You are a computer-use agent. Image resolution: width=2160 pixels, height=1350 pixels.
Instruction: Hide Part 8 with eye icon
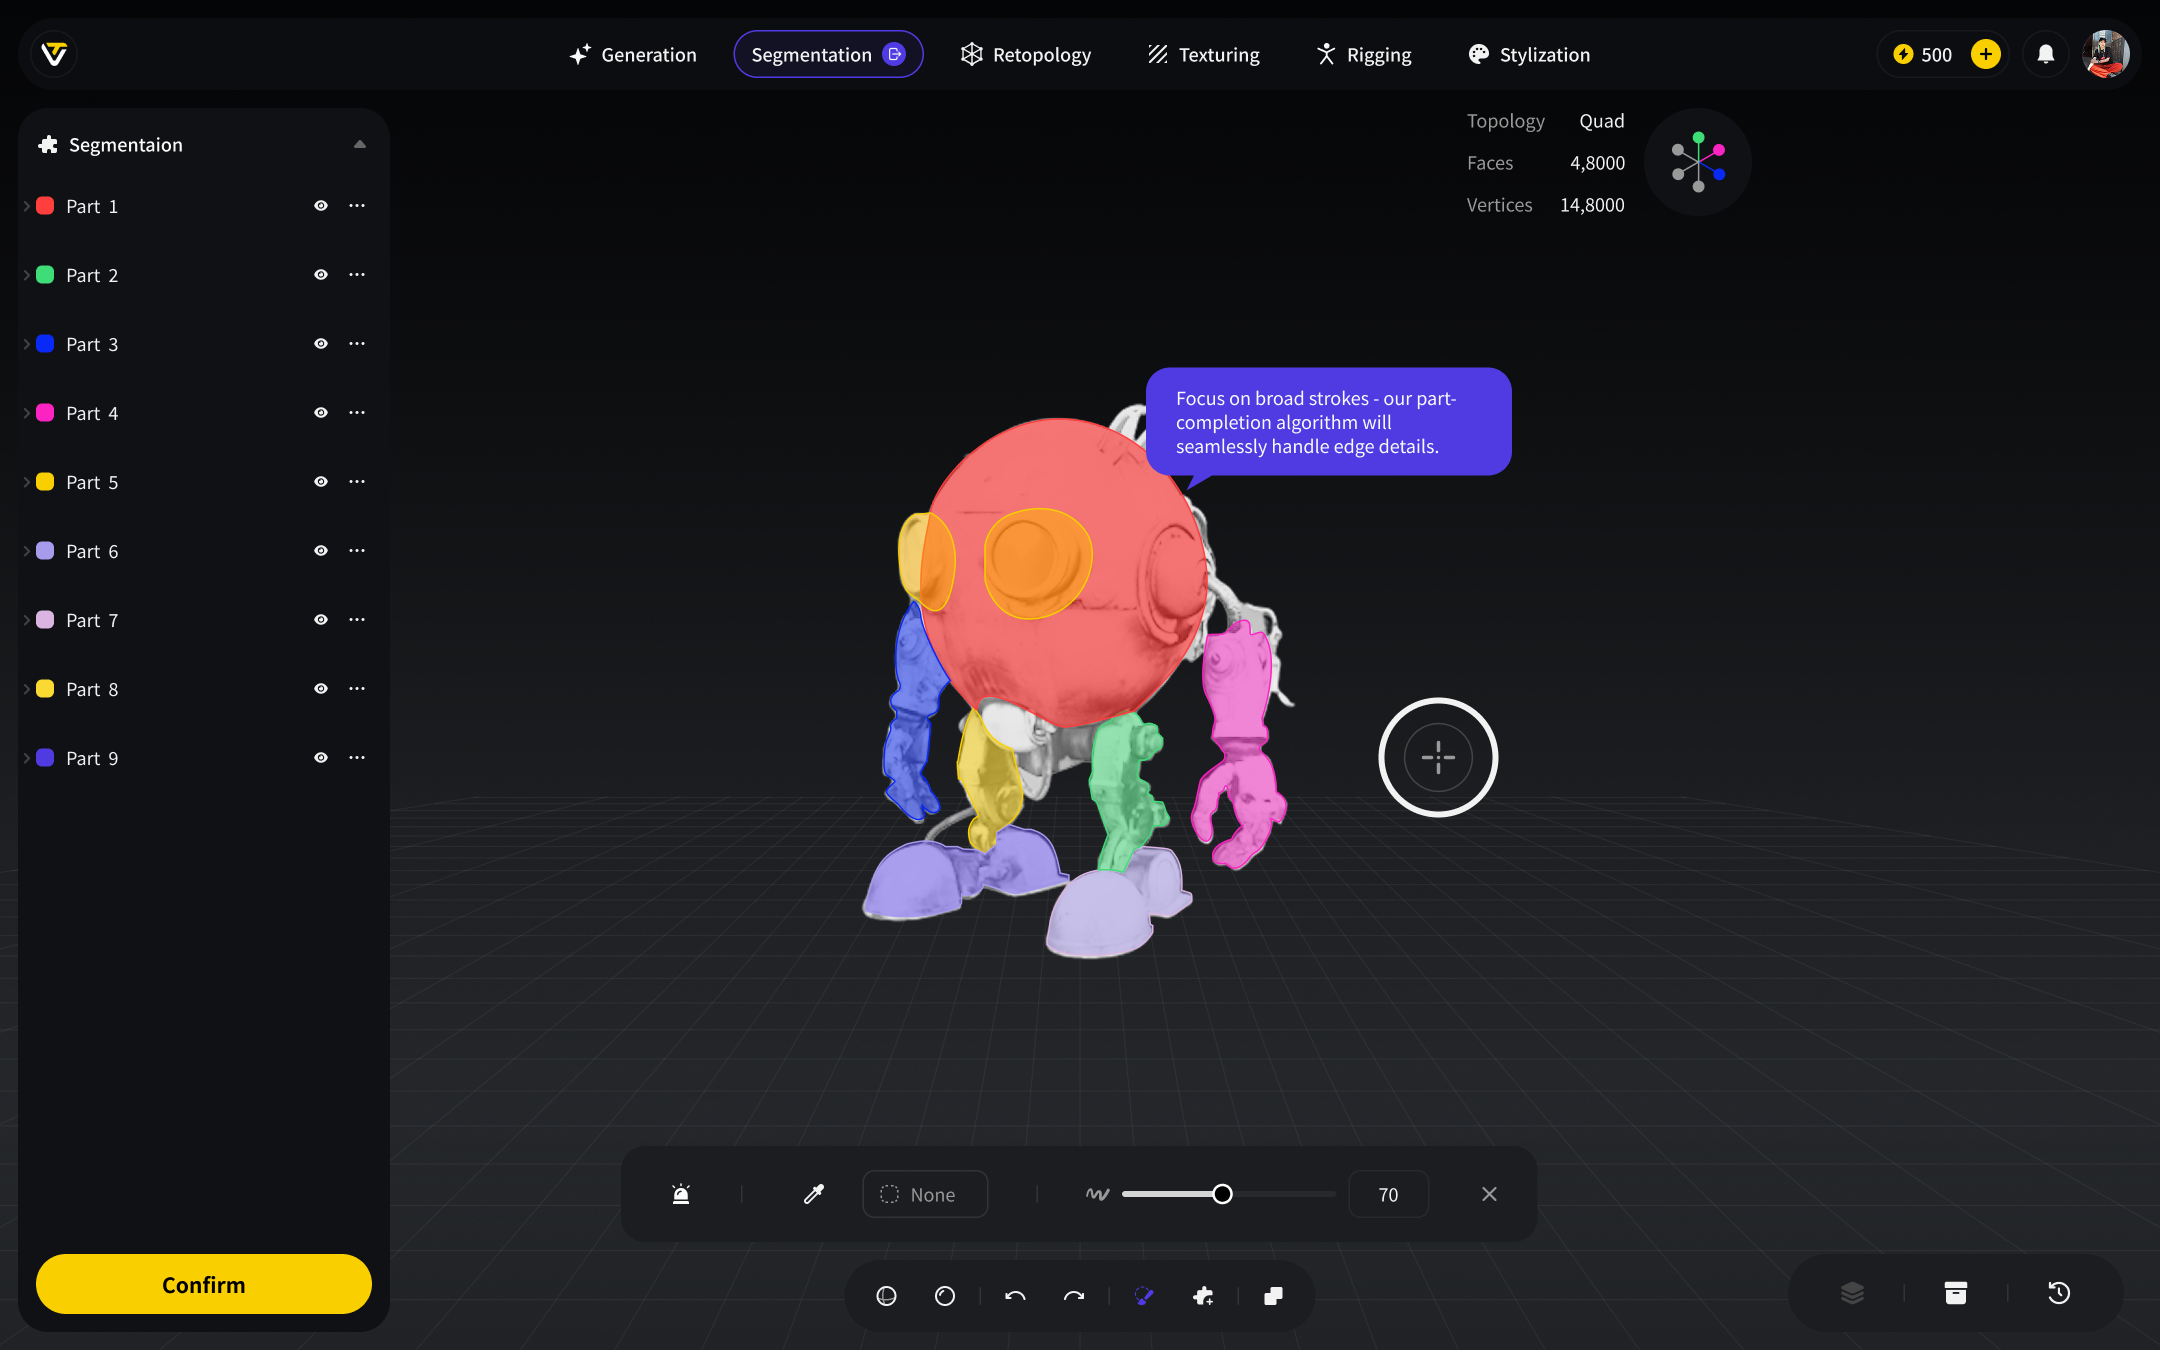tap(321, 688)
